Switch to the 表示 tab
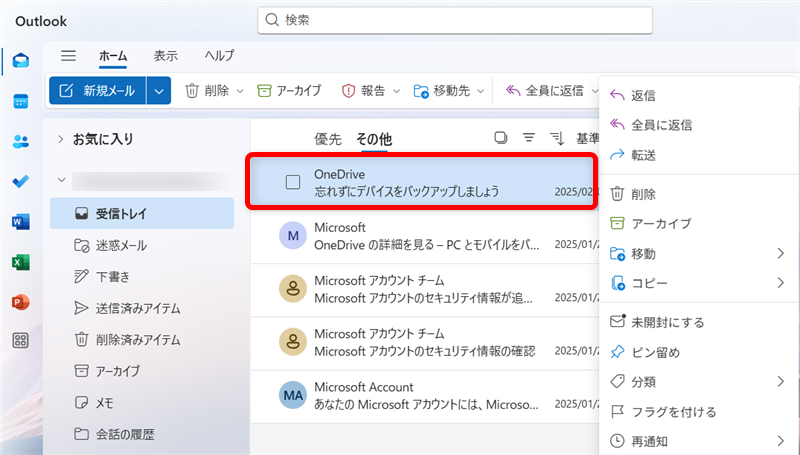This screenshot has width=800, height=455. click(x=166, y=56)
